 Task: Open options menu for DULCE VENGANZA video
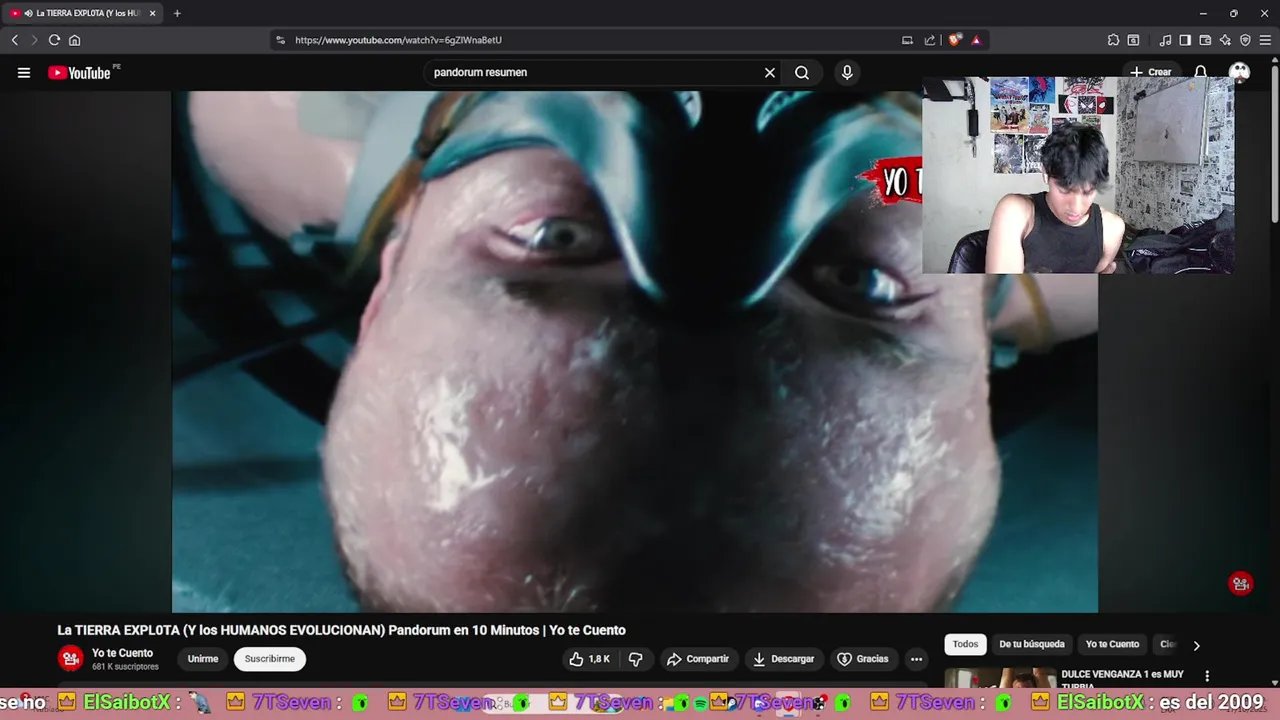(1207, 676)
